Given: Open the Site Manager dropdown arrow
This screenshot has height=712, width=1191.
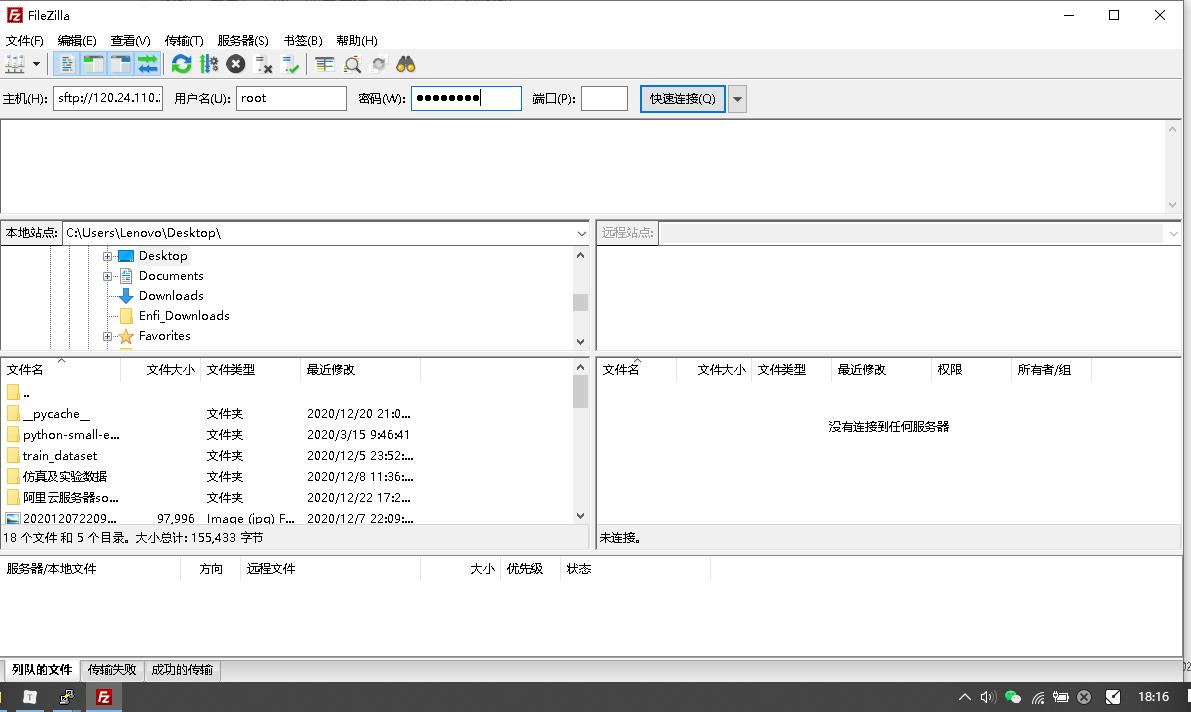Looking at the screenshot, I should [36, 65].
